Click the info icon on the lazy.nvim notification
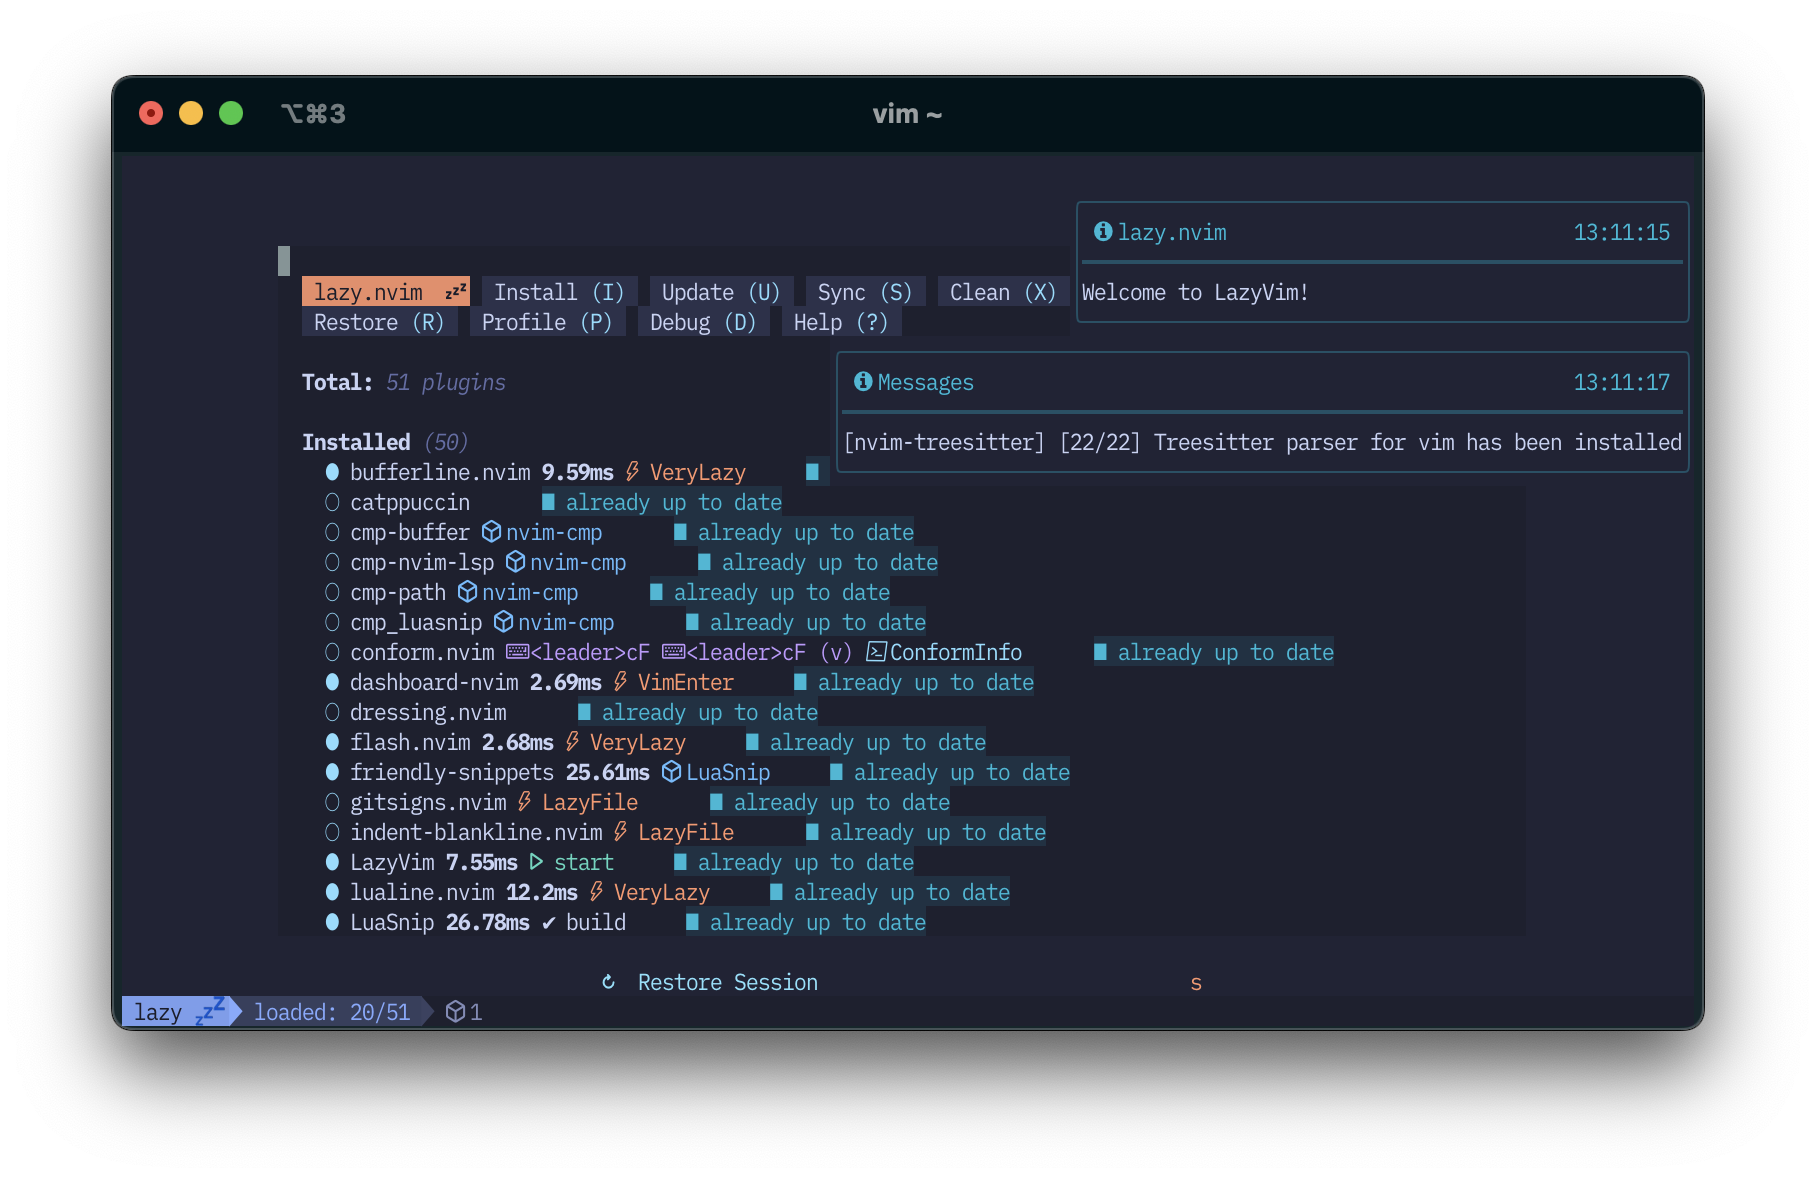This screenshot has width=1816, height=1178. click(1104, 231)
